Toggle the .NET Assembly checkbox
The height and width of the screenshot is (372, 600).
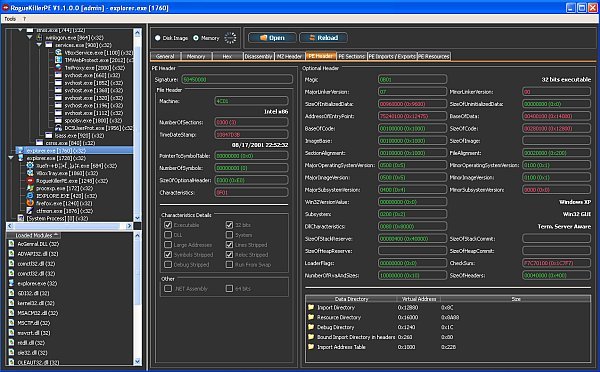click(168, 289)
